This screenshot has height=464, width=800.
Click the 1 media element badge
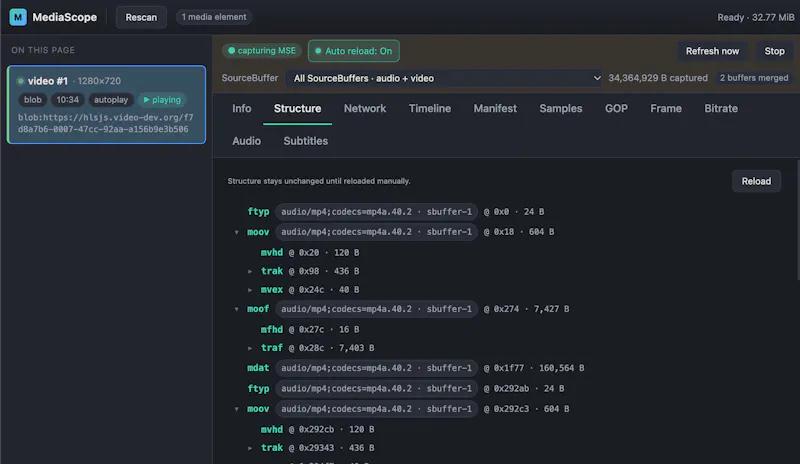[x=214, y=17]
